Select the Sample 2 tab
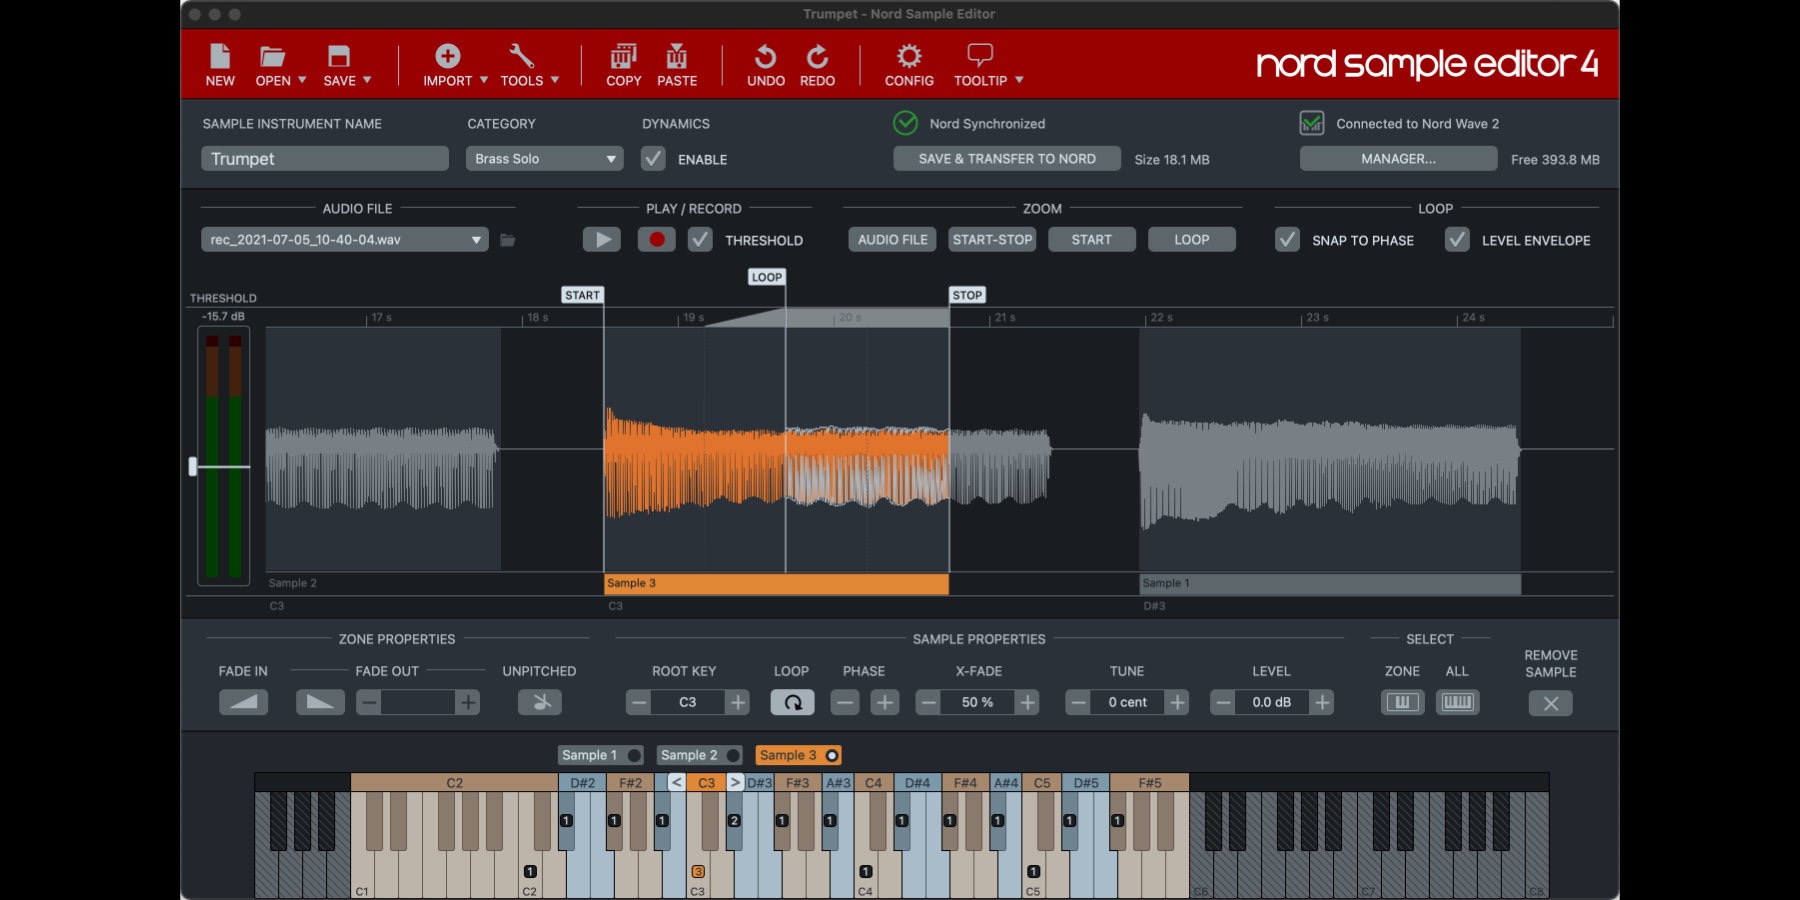This screenshot has height=900, width=1800. pos(700,755)
